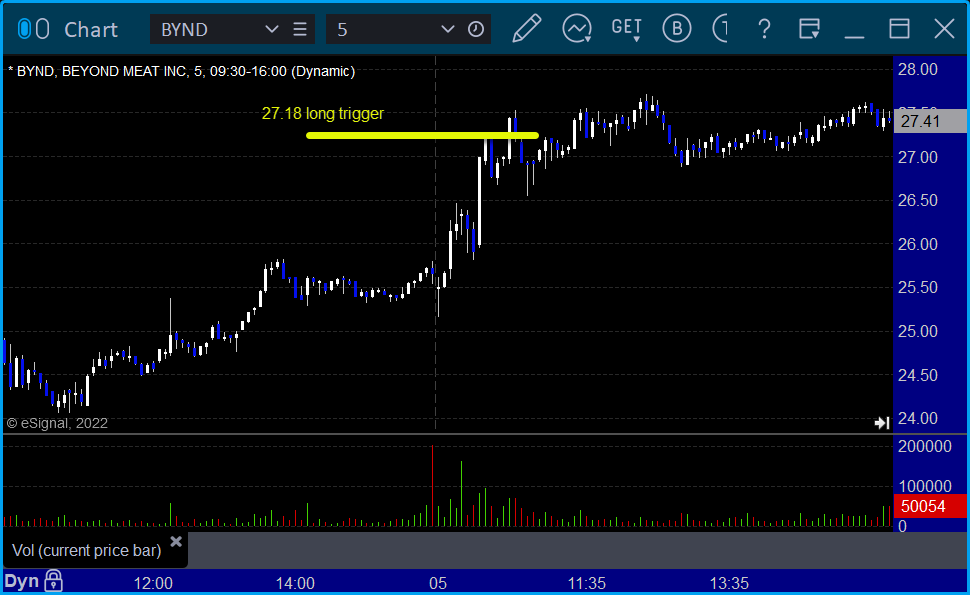Open the page layout window-dropdown icon
The height and width of the screenshot is (595, 970).
pos(809,28)
